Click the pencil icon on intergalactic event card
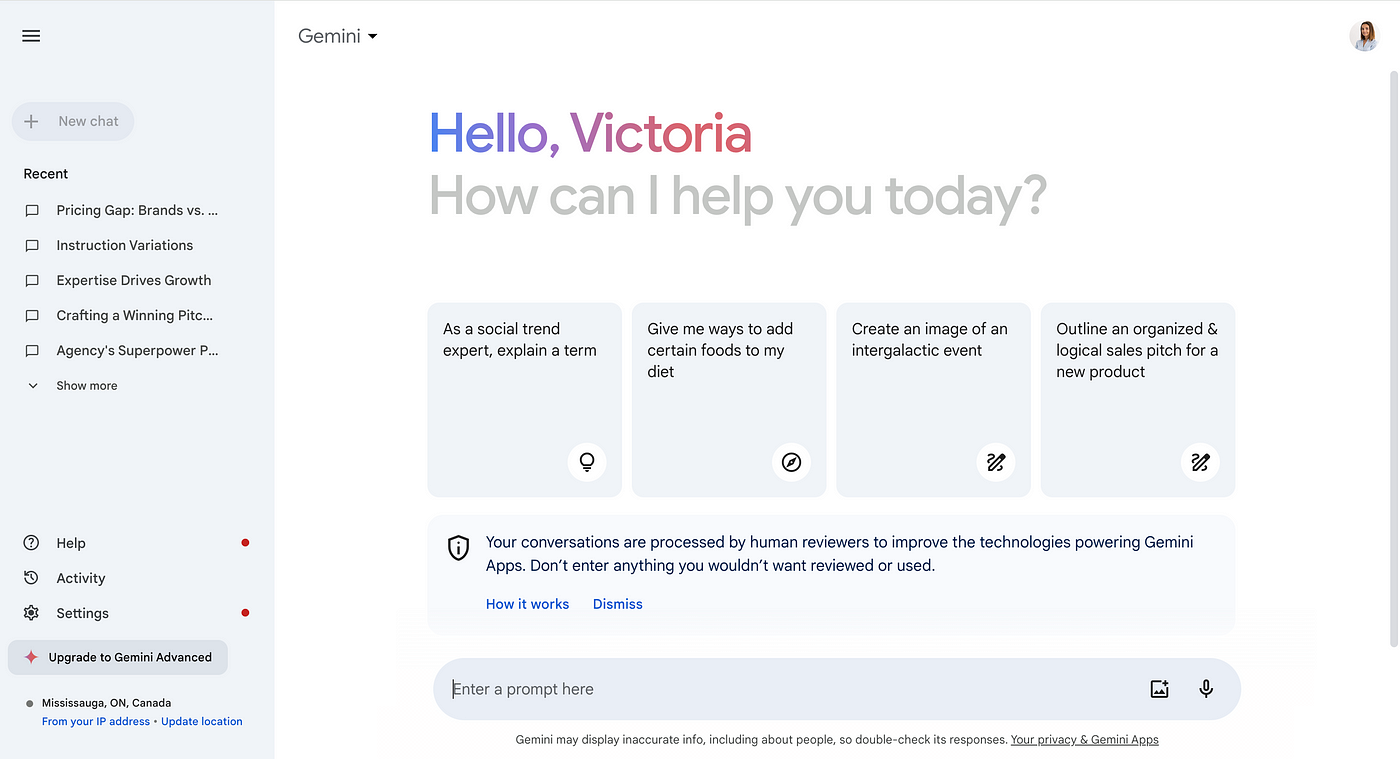Image resolution: width=1400 pixels, height=759 pixels. 995,462
